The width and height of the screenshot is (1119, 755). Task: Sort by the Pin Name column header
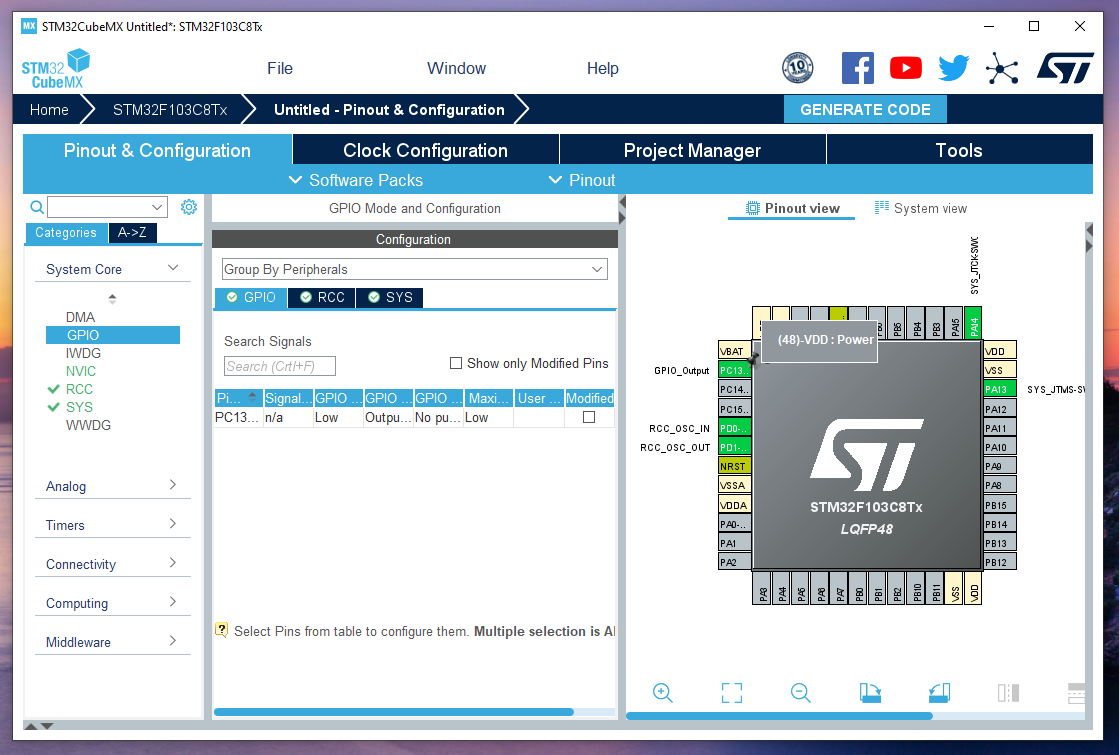(238, 398)
